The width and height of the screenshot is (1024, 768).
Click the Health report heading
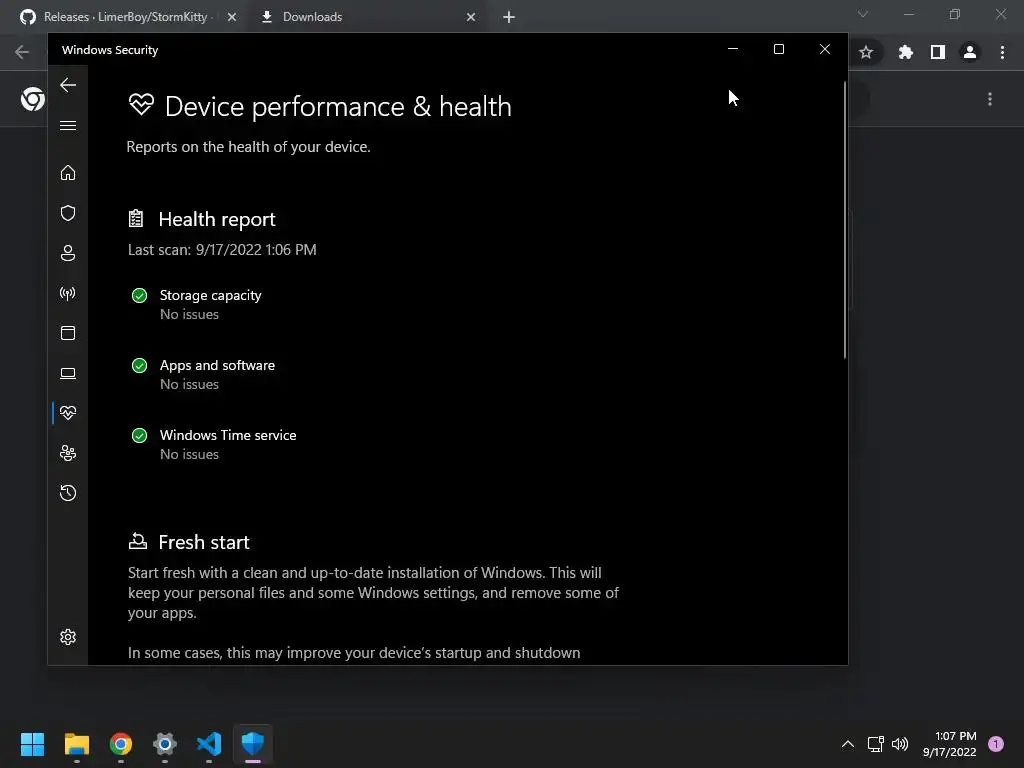pos(217,219)
